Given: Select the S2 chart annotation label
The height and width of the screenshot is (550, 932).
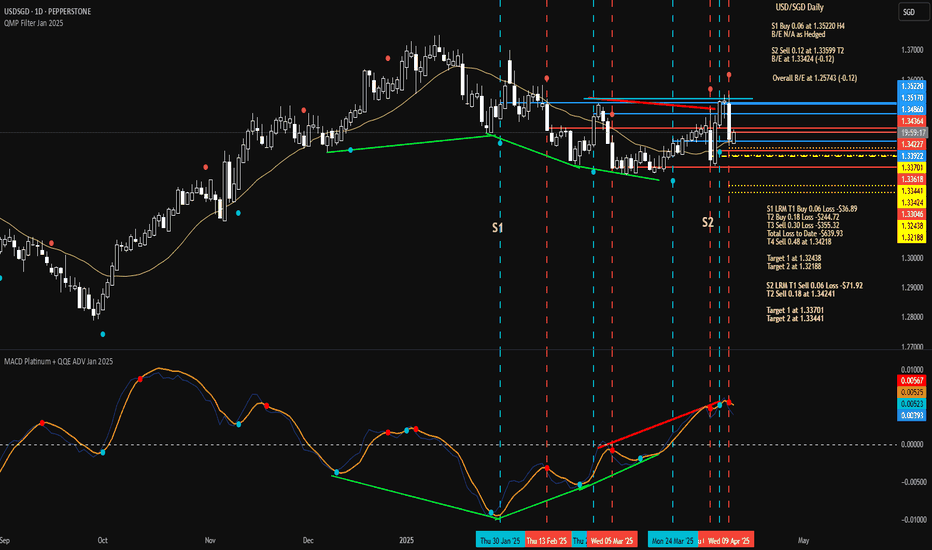Looking at the screenshot, I should point(707,222).
